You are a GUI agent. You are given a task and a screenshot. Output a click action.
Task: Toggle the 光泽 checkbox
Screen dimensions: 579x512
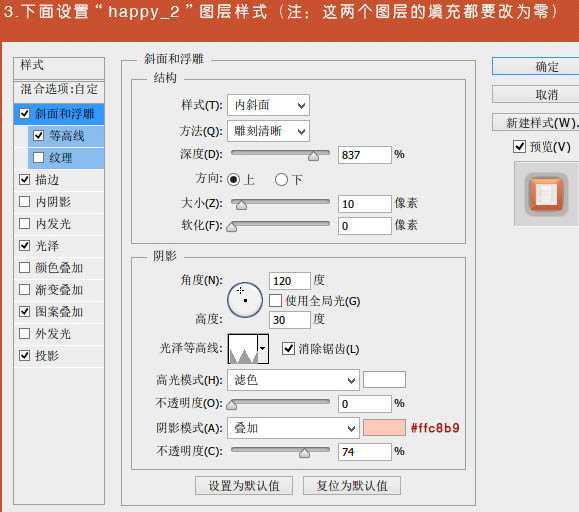[24, 245]
